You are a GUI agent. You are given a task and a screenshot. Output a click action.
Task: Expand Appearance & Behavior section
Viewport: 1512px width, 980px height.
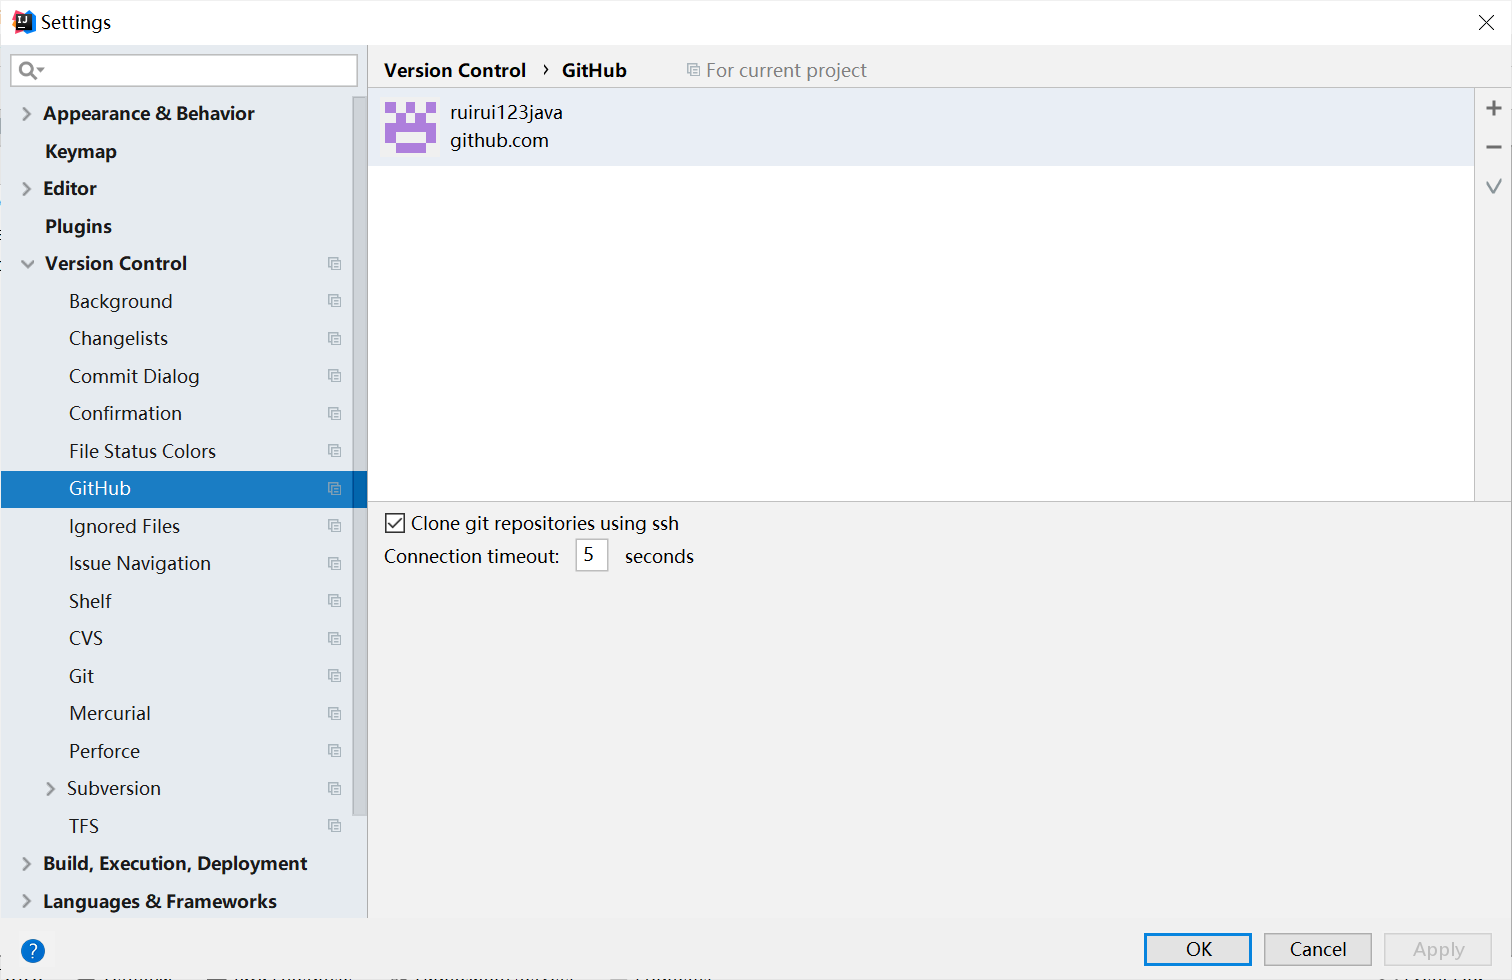click(27, 114)
